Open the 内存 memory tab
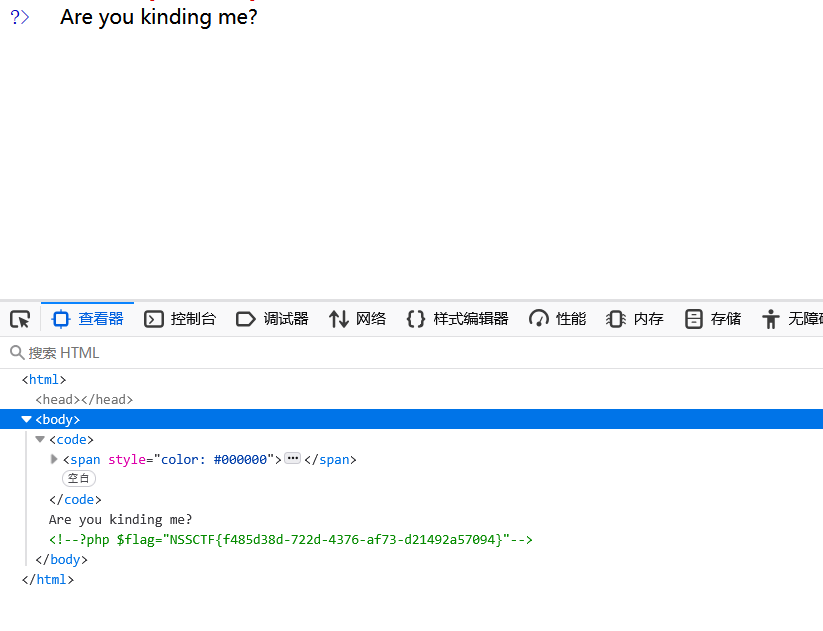Viewport: 823px width, 631px height. [x=635, y=319]
